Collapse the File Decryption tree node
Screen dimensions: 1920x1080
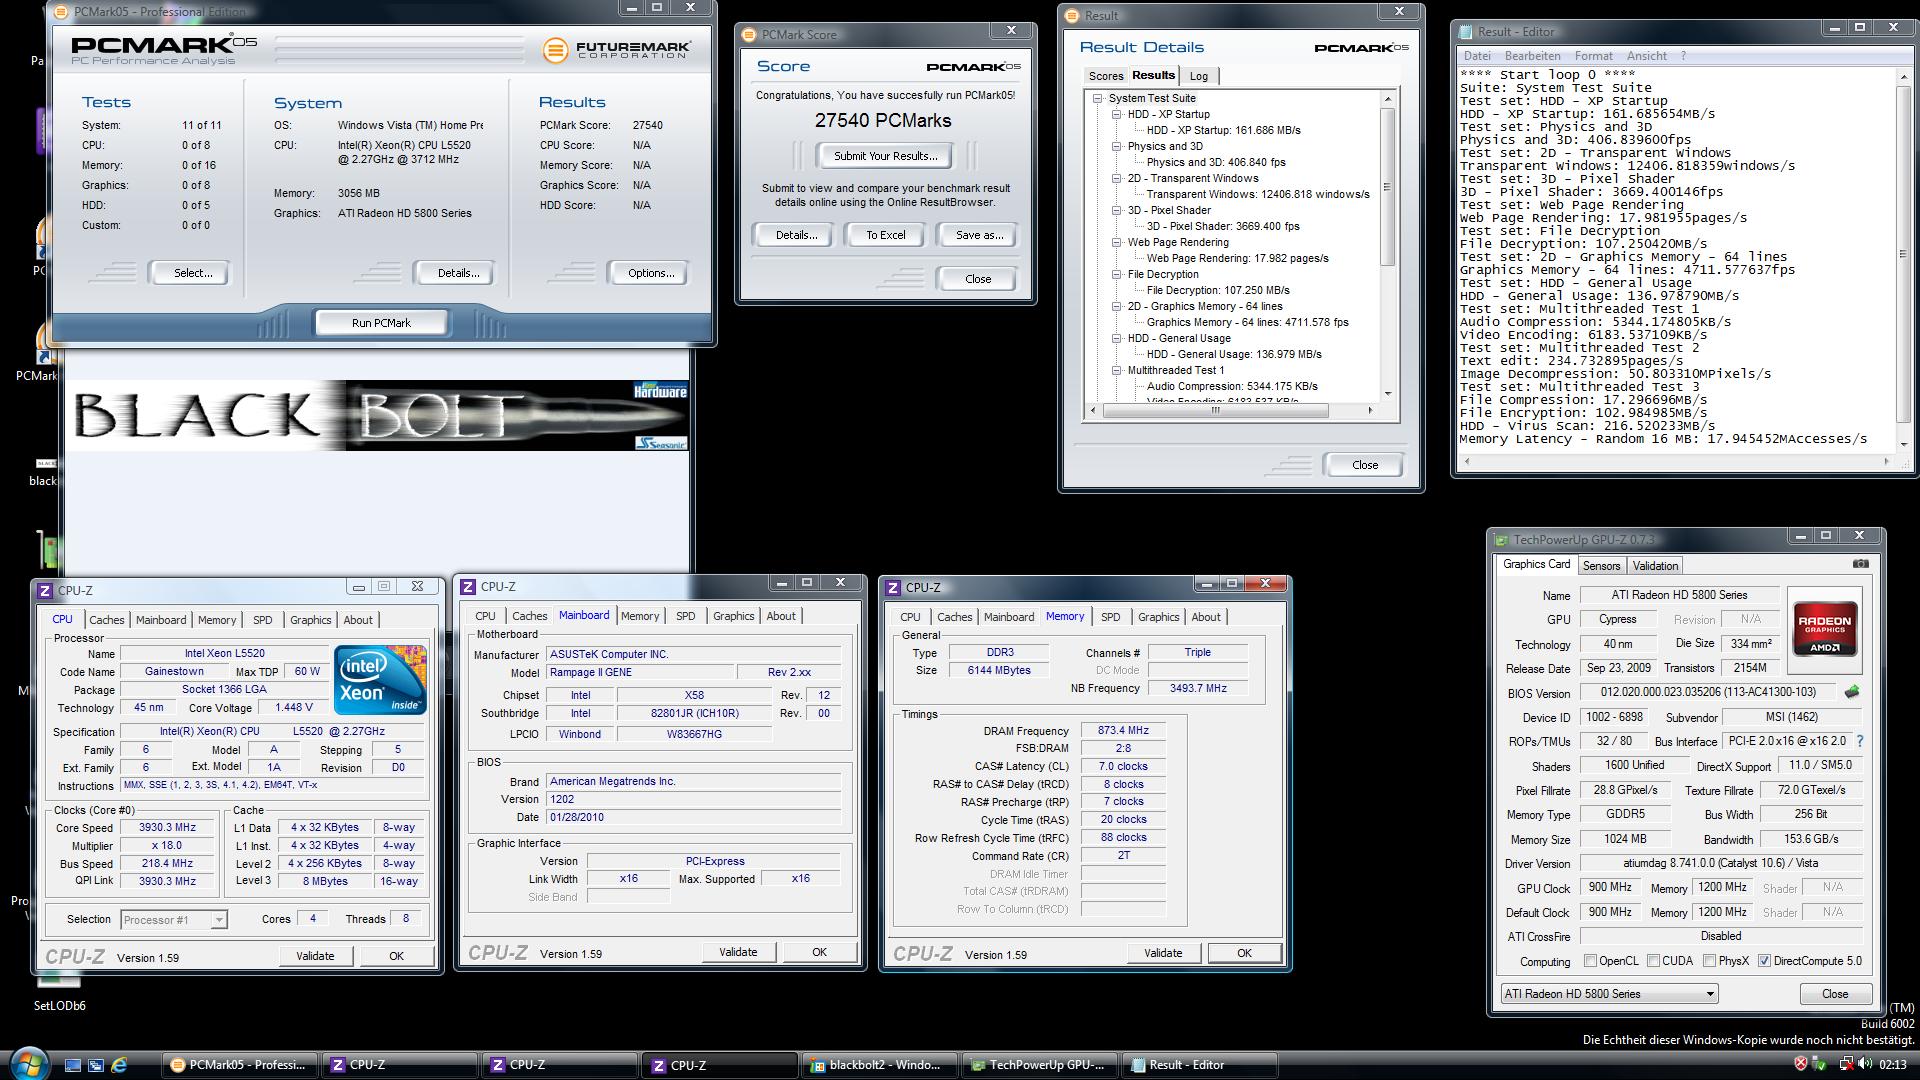point(1117,274)
